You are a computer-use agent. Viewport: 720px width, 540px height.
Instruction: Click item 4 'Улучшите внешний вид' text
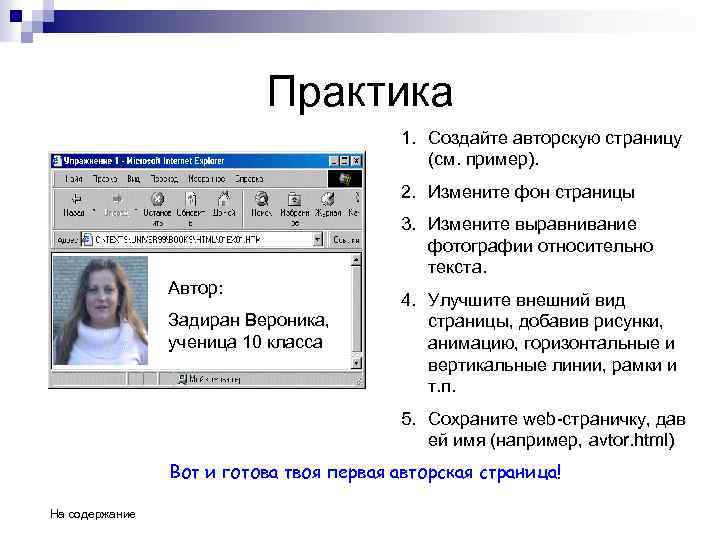click(x=526, y=300)
